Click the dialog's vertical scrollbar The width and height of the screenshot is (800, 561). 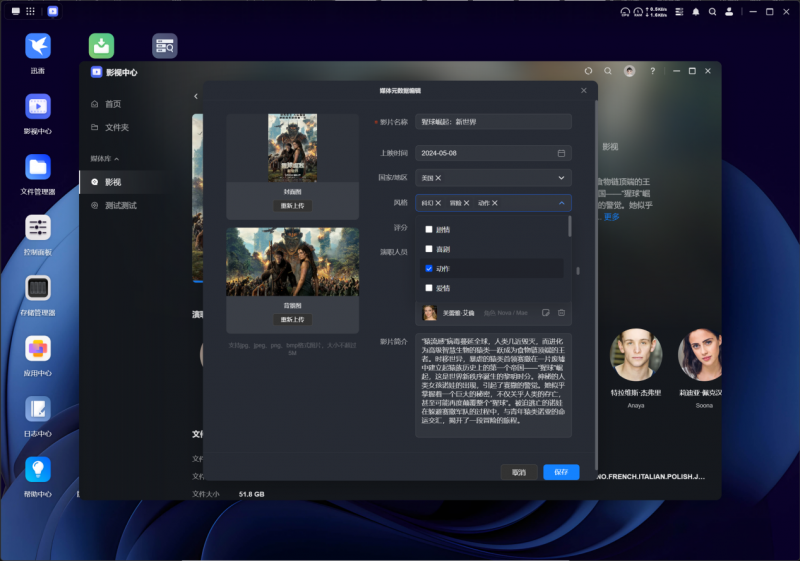click(x=596, y=285)
